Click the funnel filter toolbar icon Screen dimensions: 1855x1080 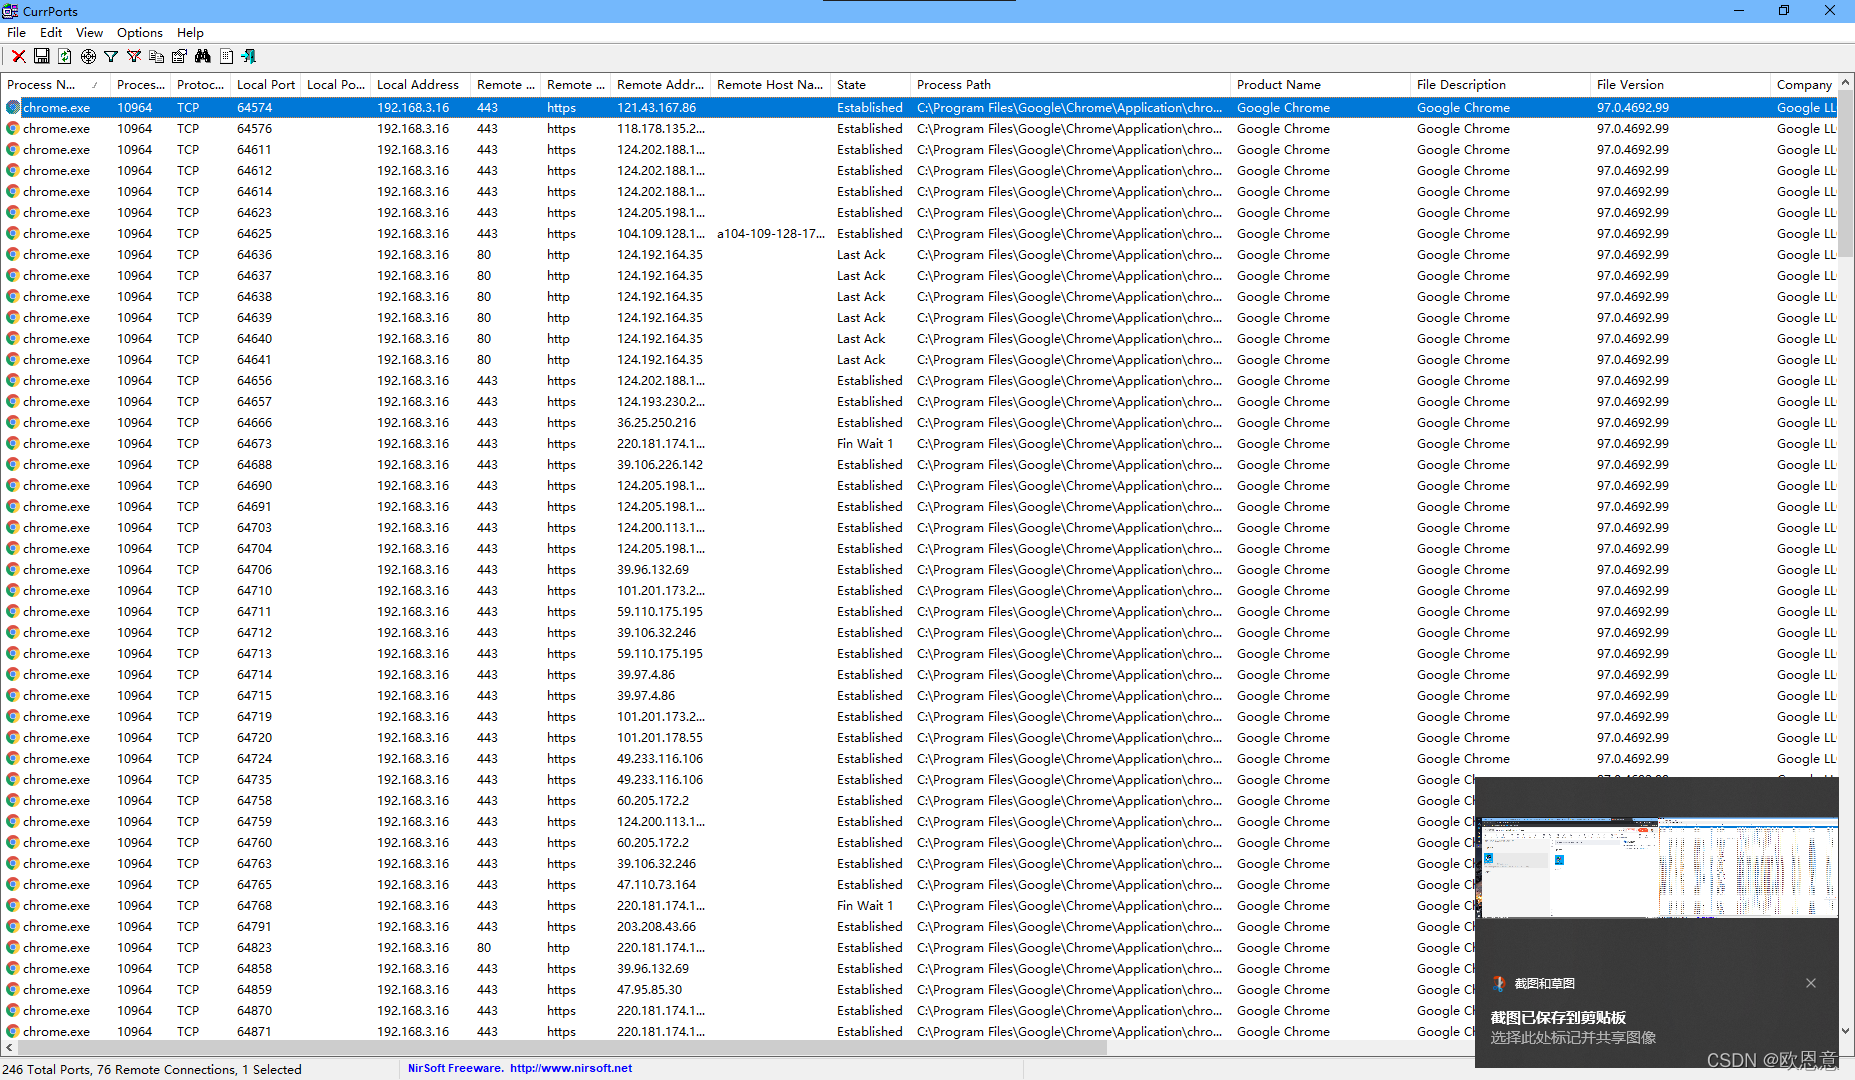point(111,56)
